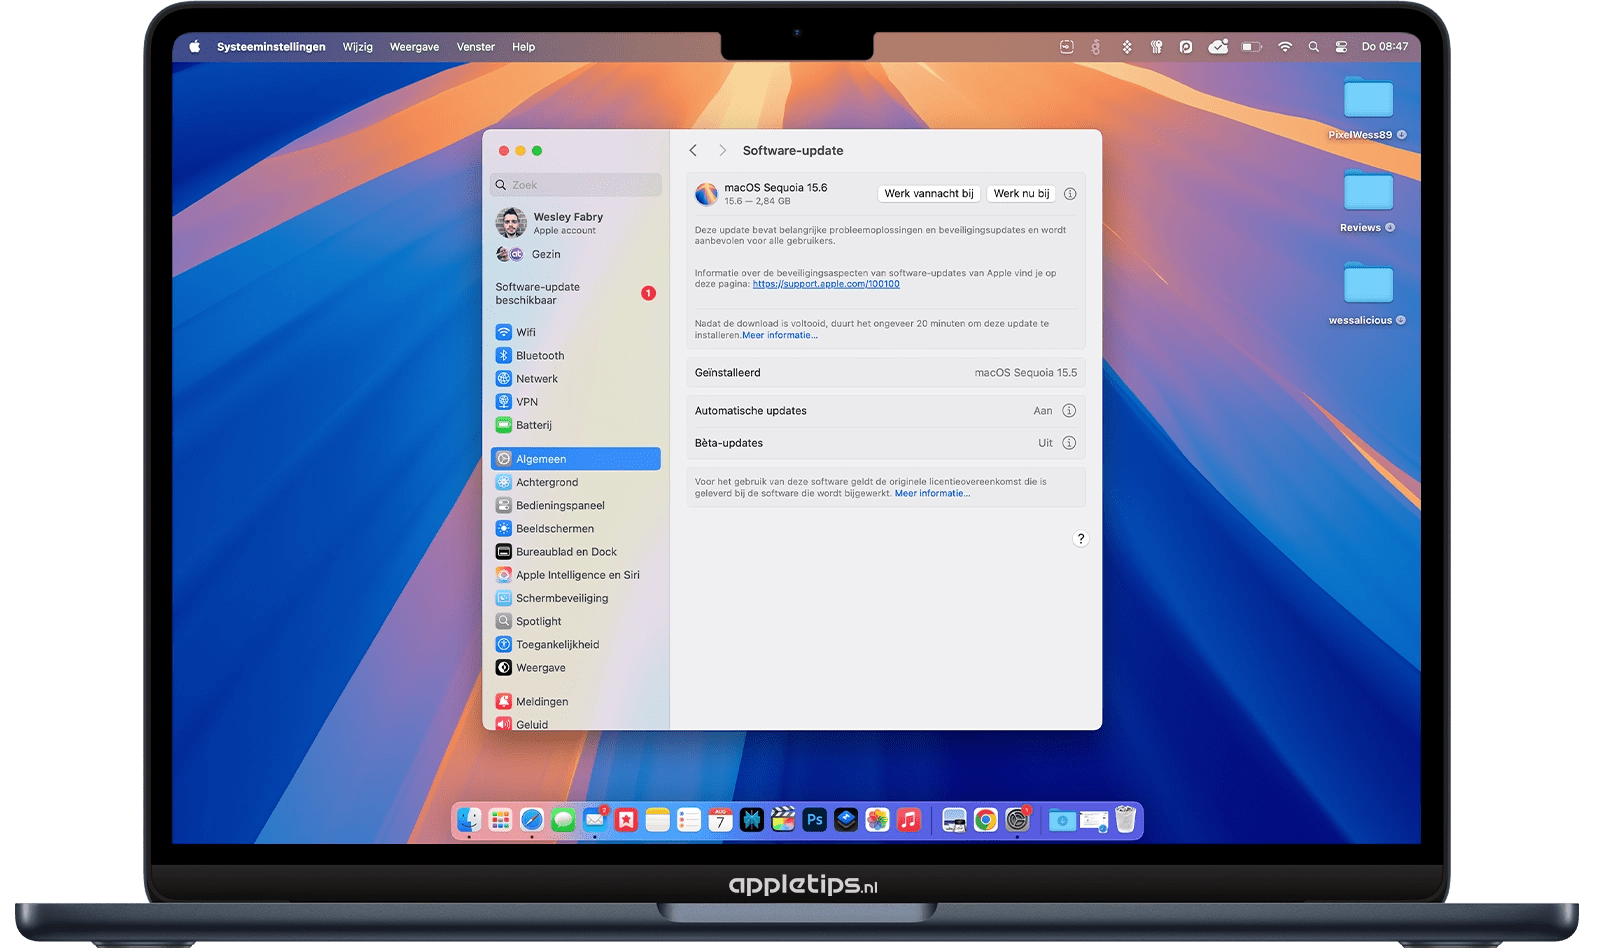The height and width of the screenshot is (950, 1600).
Task: Go forward with the right chevron
Action: point(722,150)
